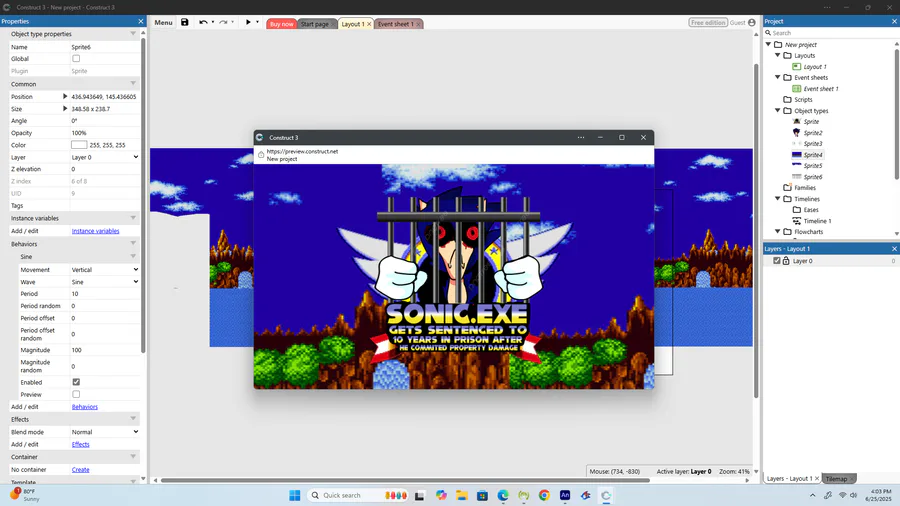Switch to the Layout 1 tab

353,24
